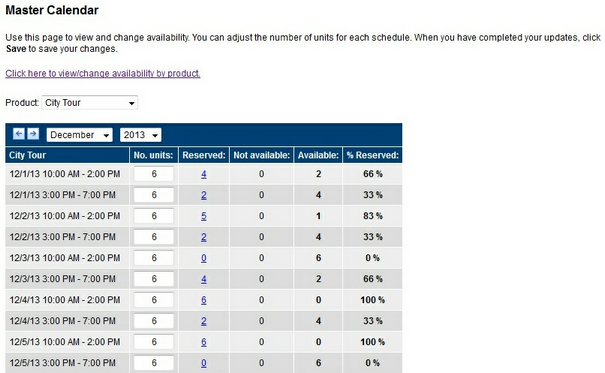605x373 pixels.
Task: Select the 83 % reserved value
Action: (x=373, y=216)
